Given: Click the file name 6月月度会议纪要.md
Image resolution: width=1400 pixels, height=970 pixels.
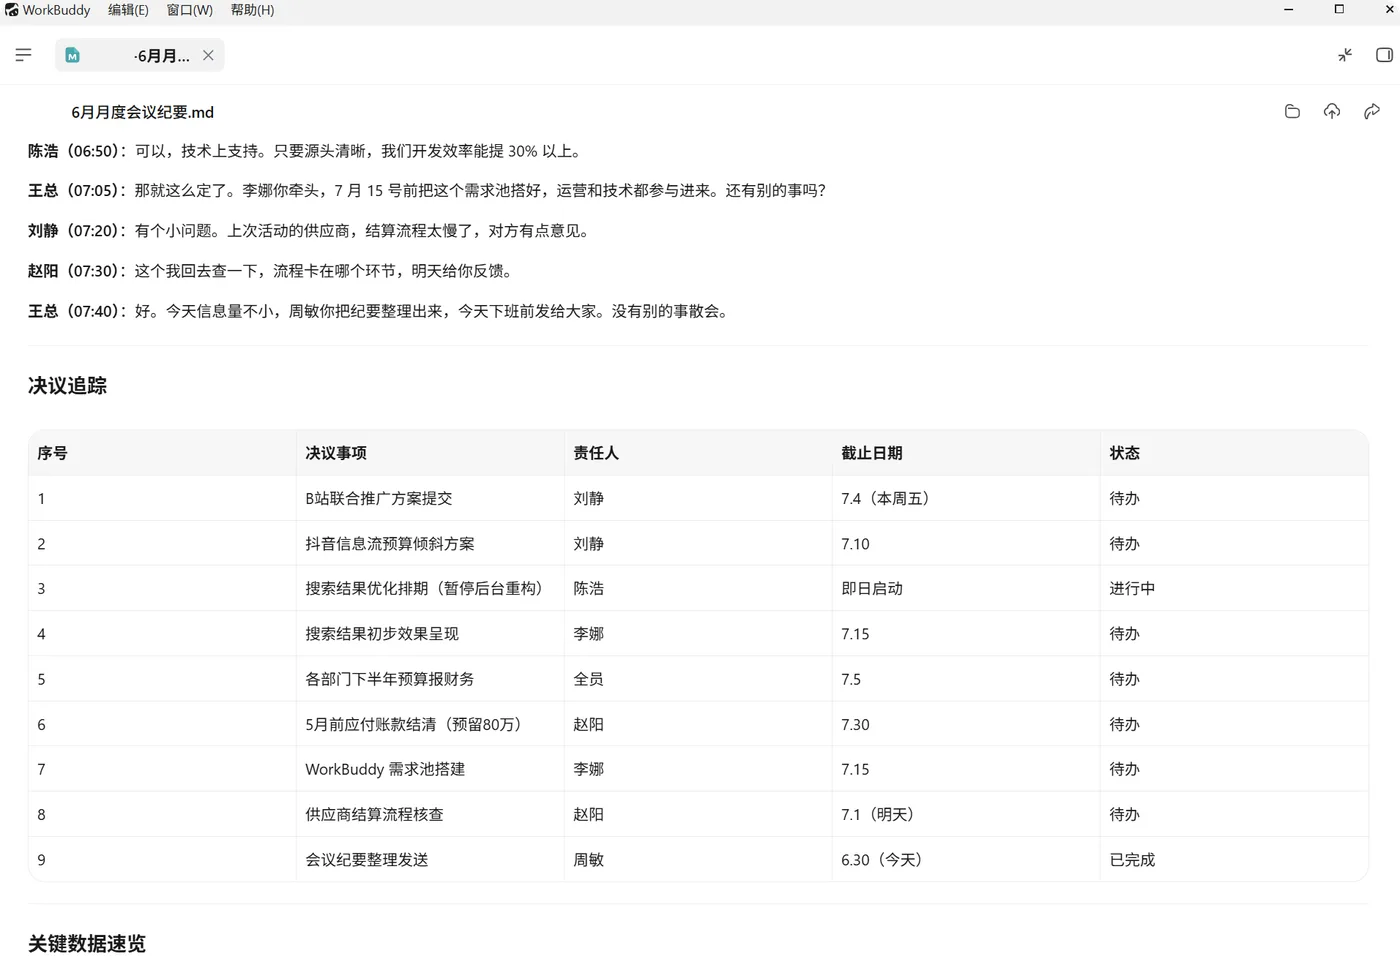Looking at the screenshot, I should point(142,112).
